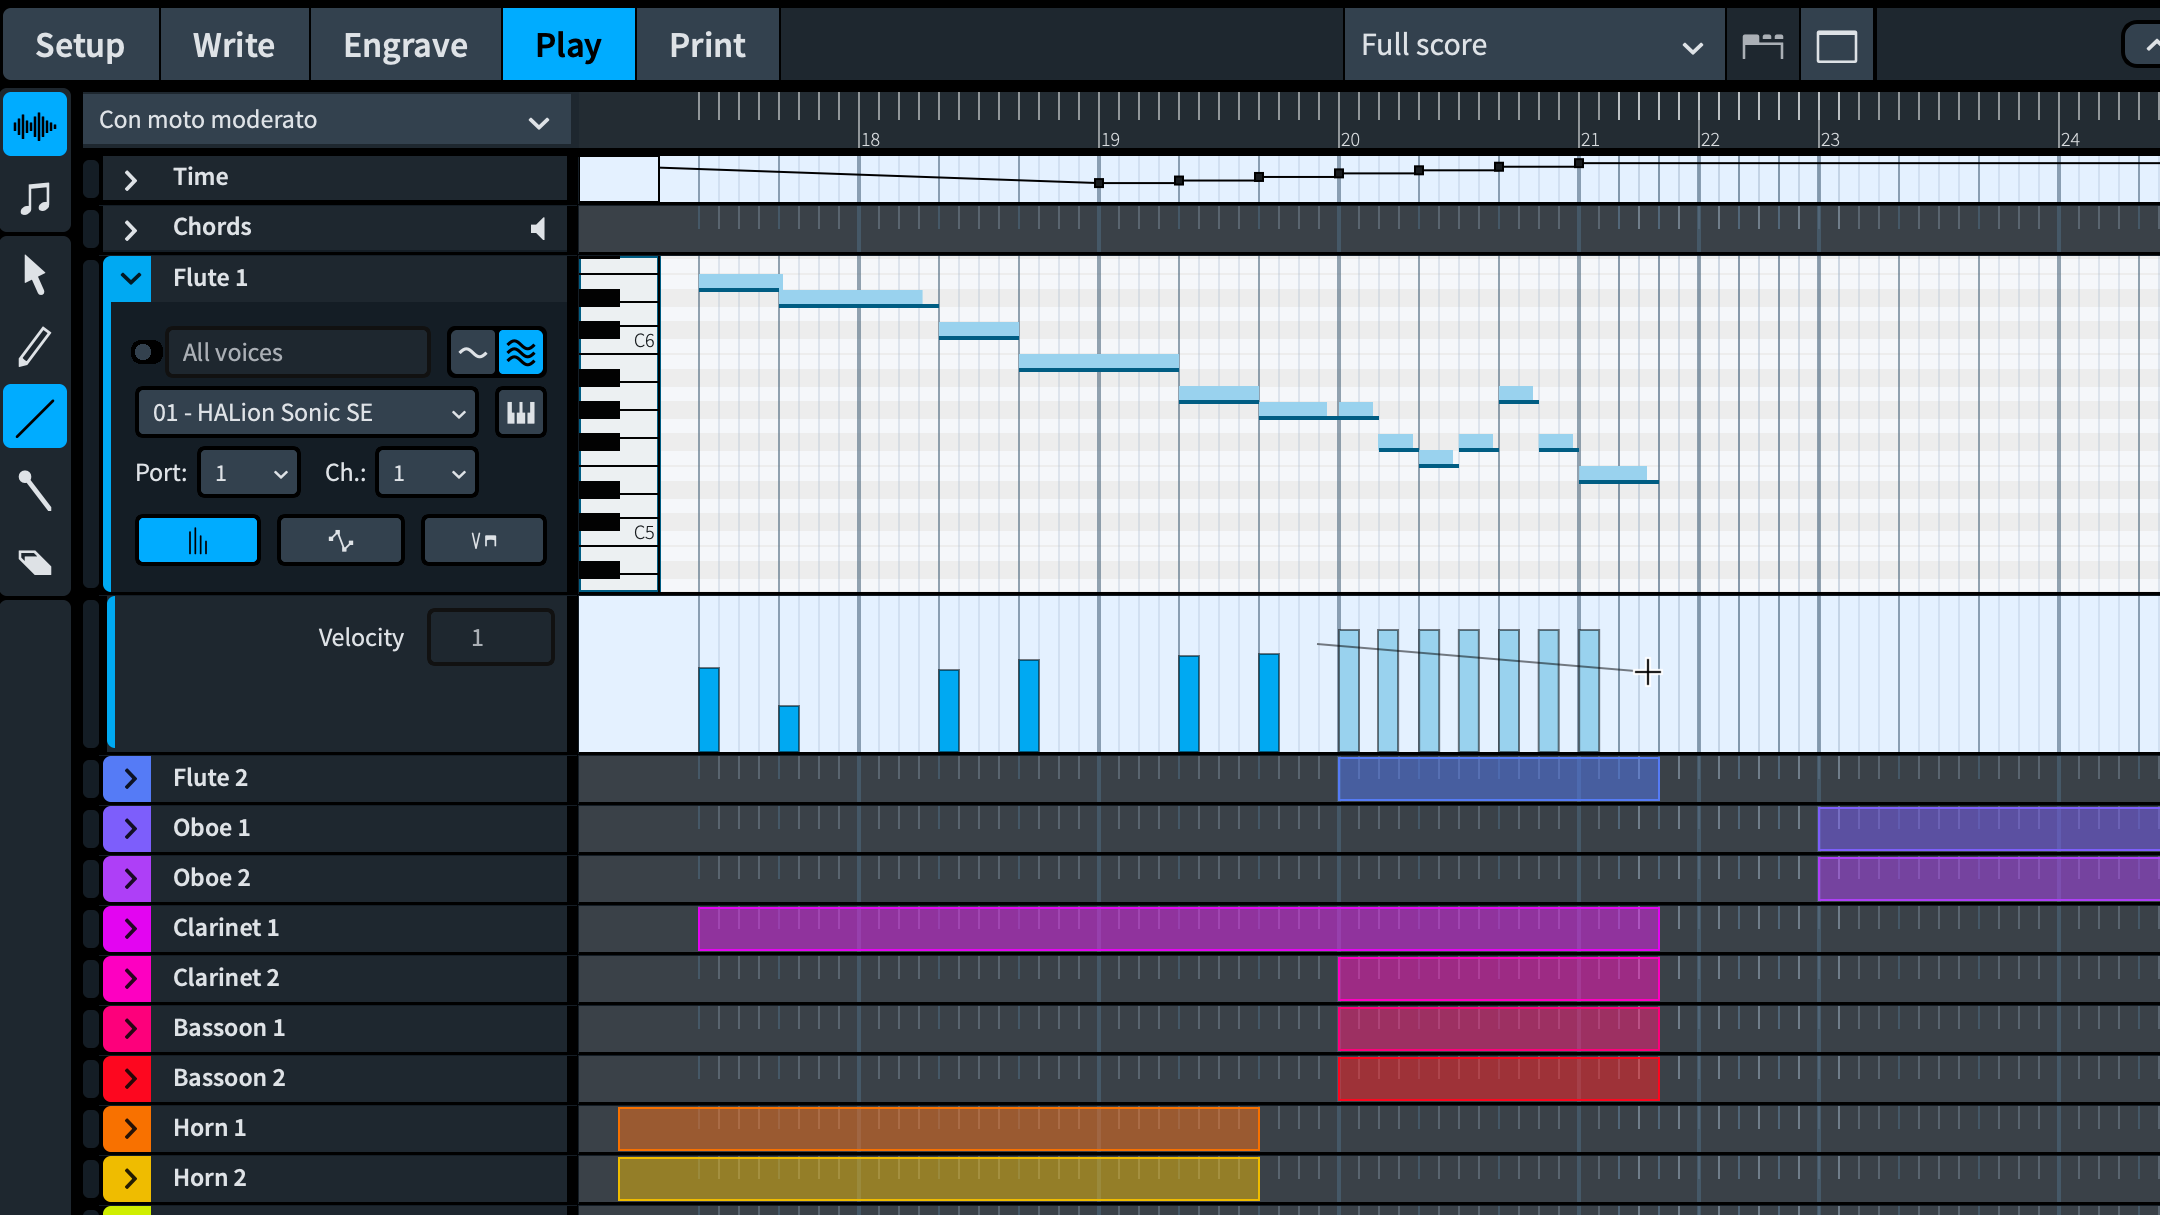The height and width of the screenshot is (1215, 2160).
Task: Select the Oboe 1 purple region
Action: click(x=1988, y=828)
